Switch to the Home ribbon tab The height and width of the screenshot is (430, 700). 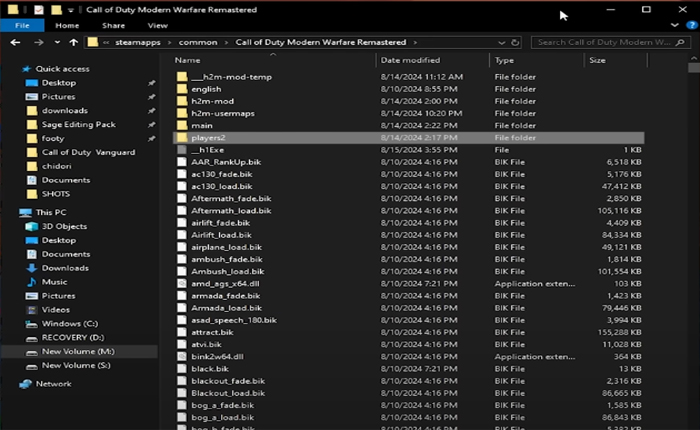[x=67, y=25]
